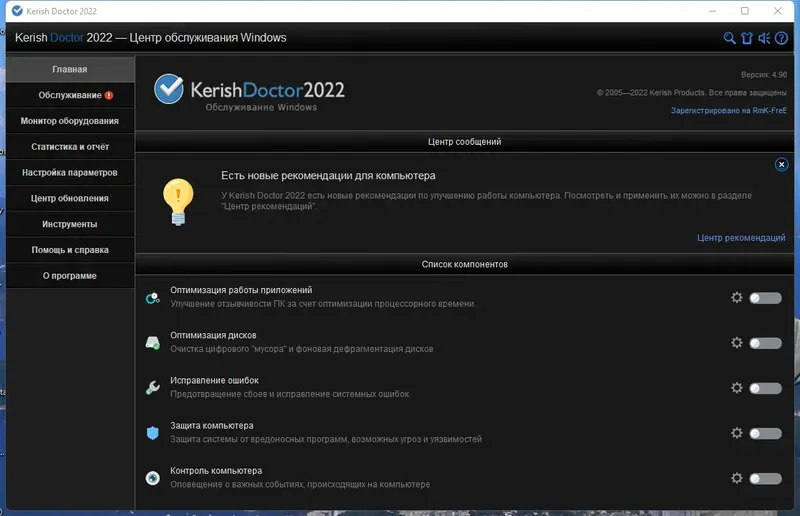The height and width of the screenshot is (516, 800).
Task: Go to Монитор оборудования
Action: tap(70, 121)
